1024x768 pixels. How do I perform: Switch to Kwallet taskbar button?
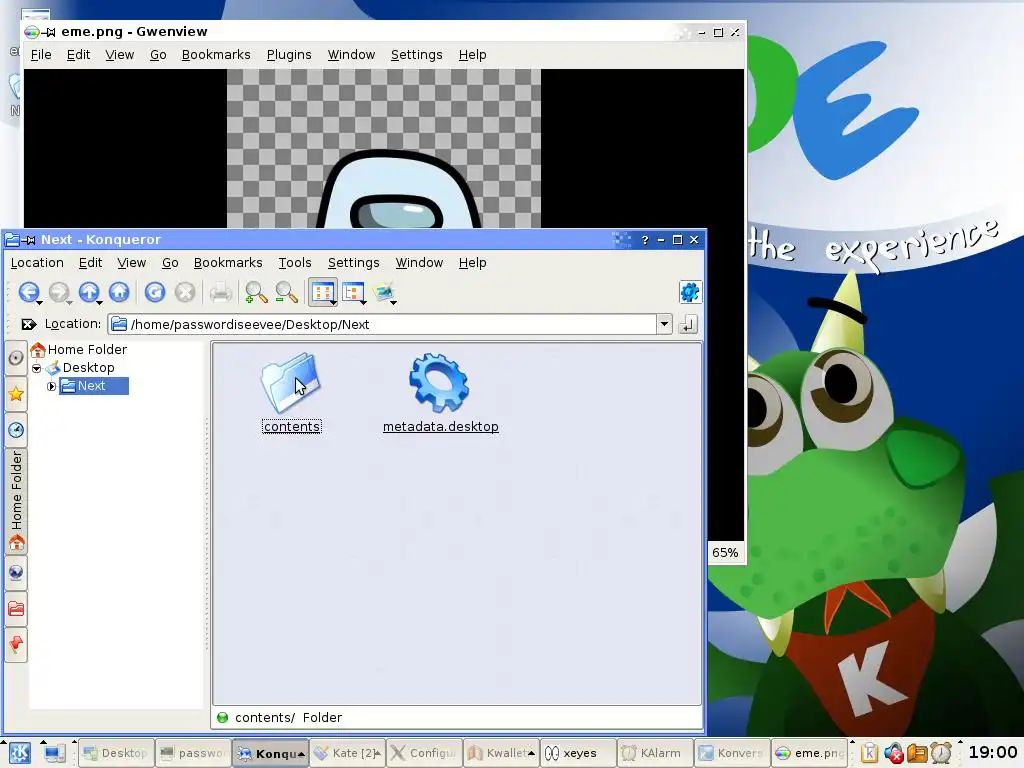pyautogui.click(x=502, y=753)
